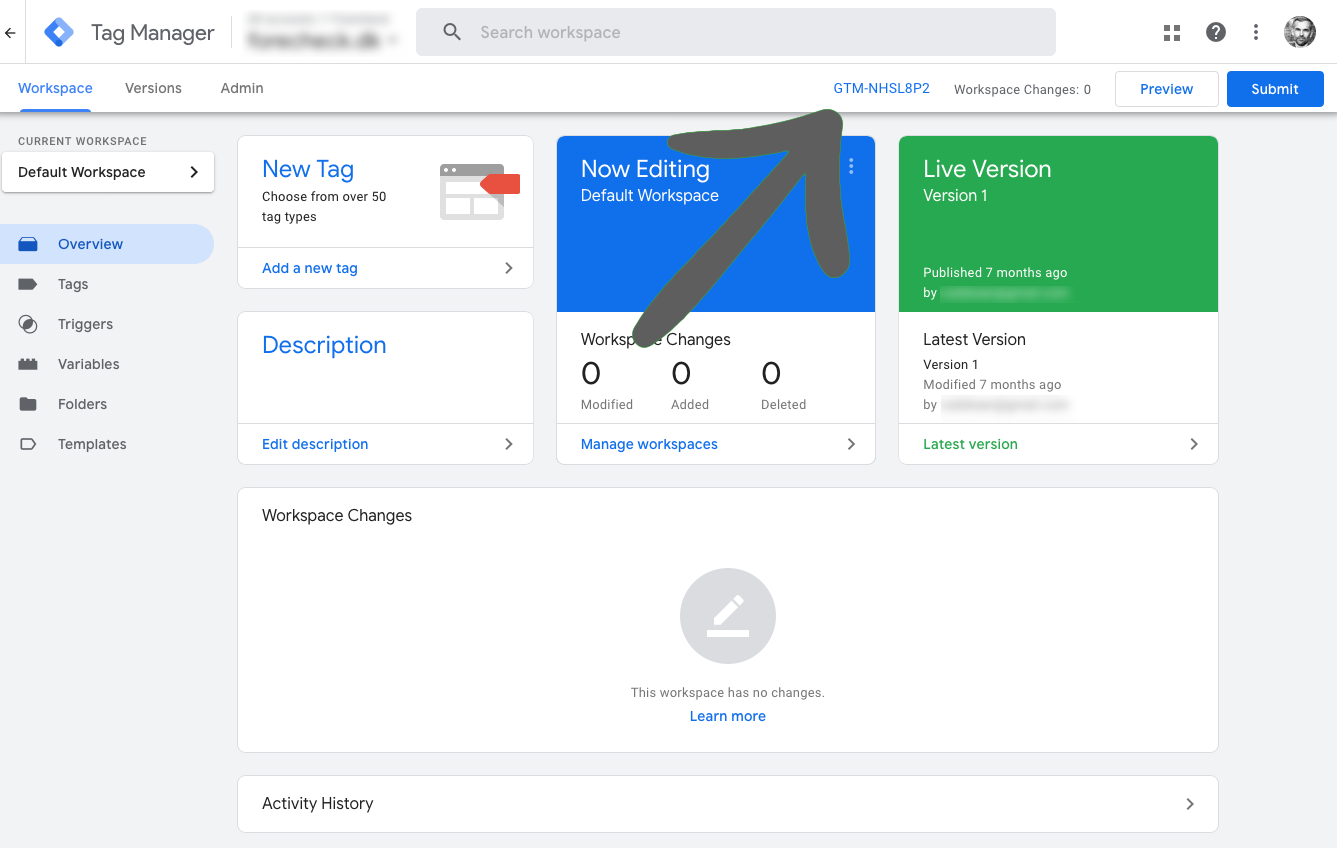The image size is (1337, 848).
Task: Click the Templates outline icon in sidebar
Action: pos(28,444)
